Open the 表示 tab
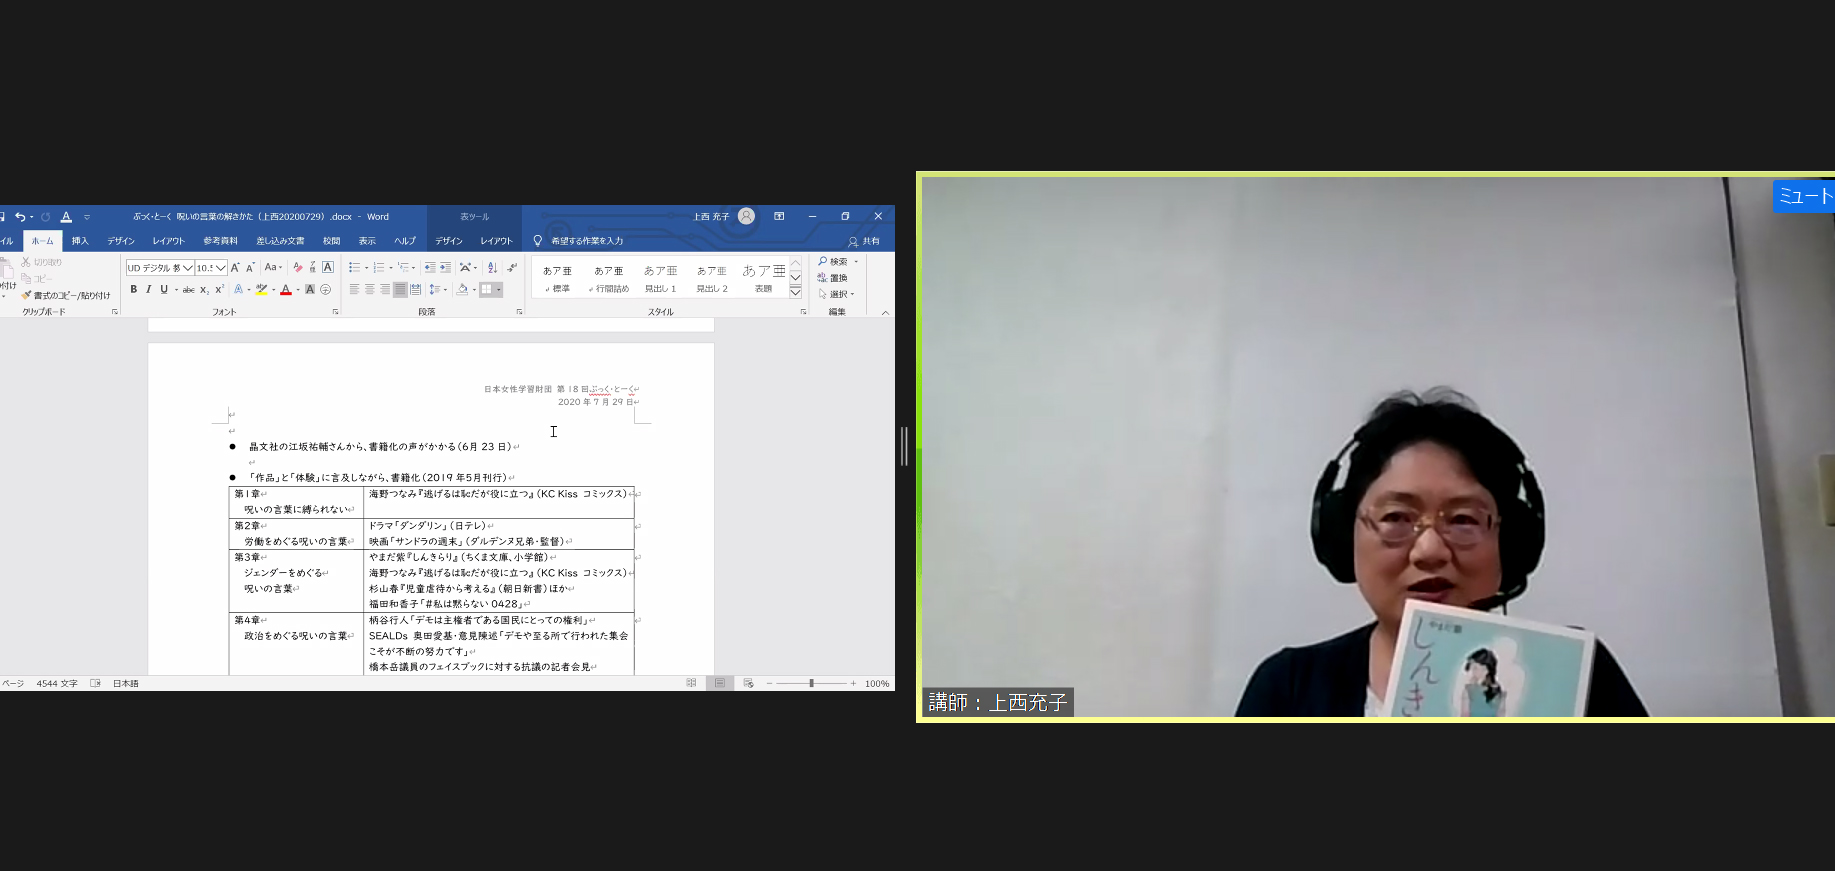The height and width of the screenshot is (871, 1835). 367,241
